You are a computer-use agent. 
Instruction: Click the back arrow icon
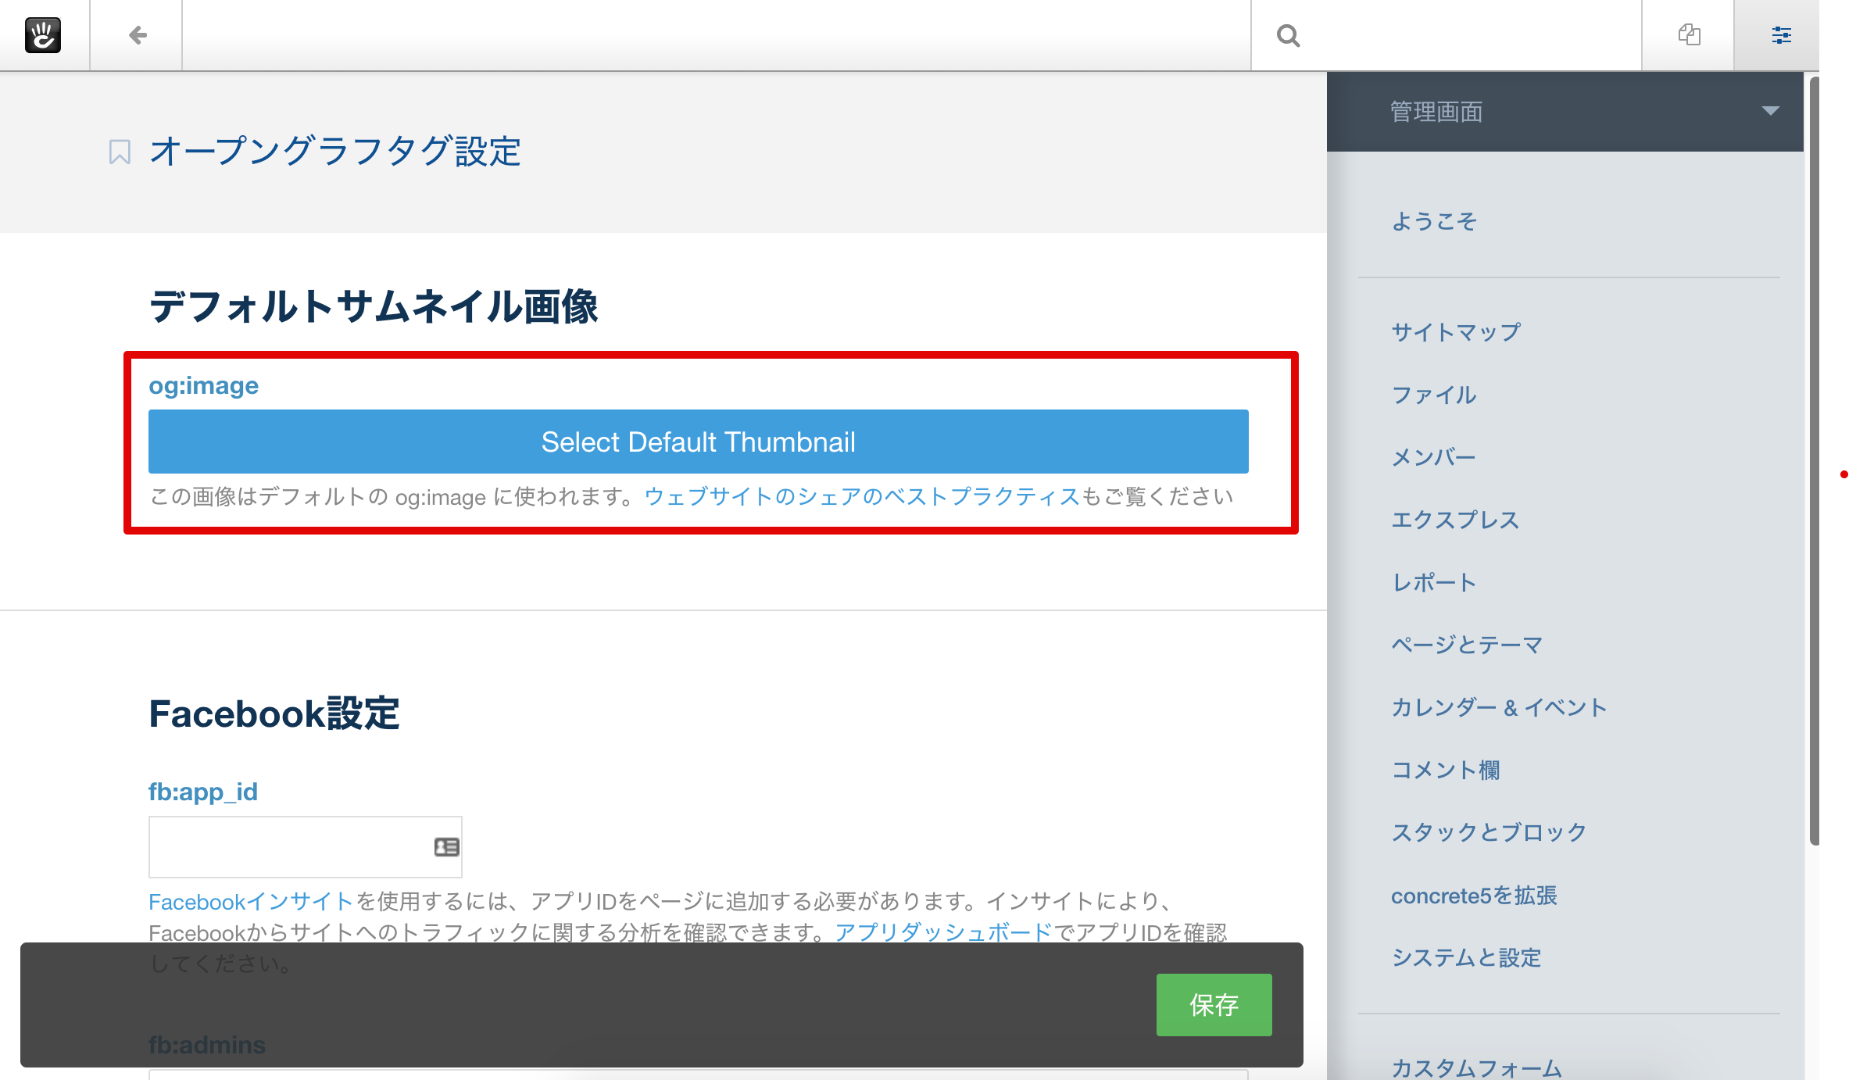tap(137, 36)
